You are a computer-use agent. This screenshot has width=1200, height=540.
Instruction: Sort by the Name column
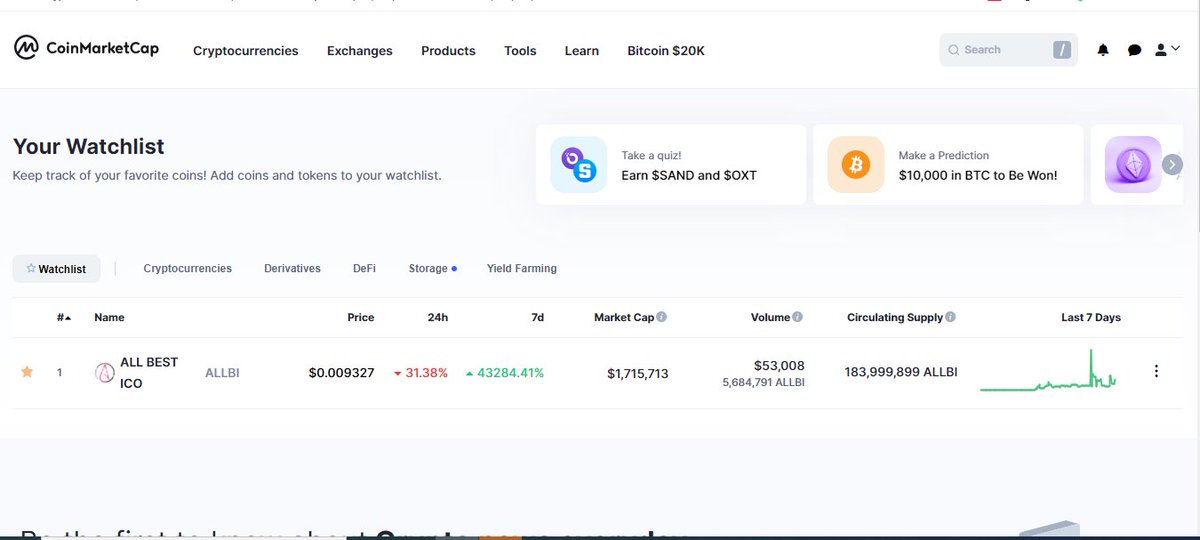pyautogui.click(x=109, y=318)
